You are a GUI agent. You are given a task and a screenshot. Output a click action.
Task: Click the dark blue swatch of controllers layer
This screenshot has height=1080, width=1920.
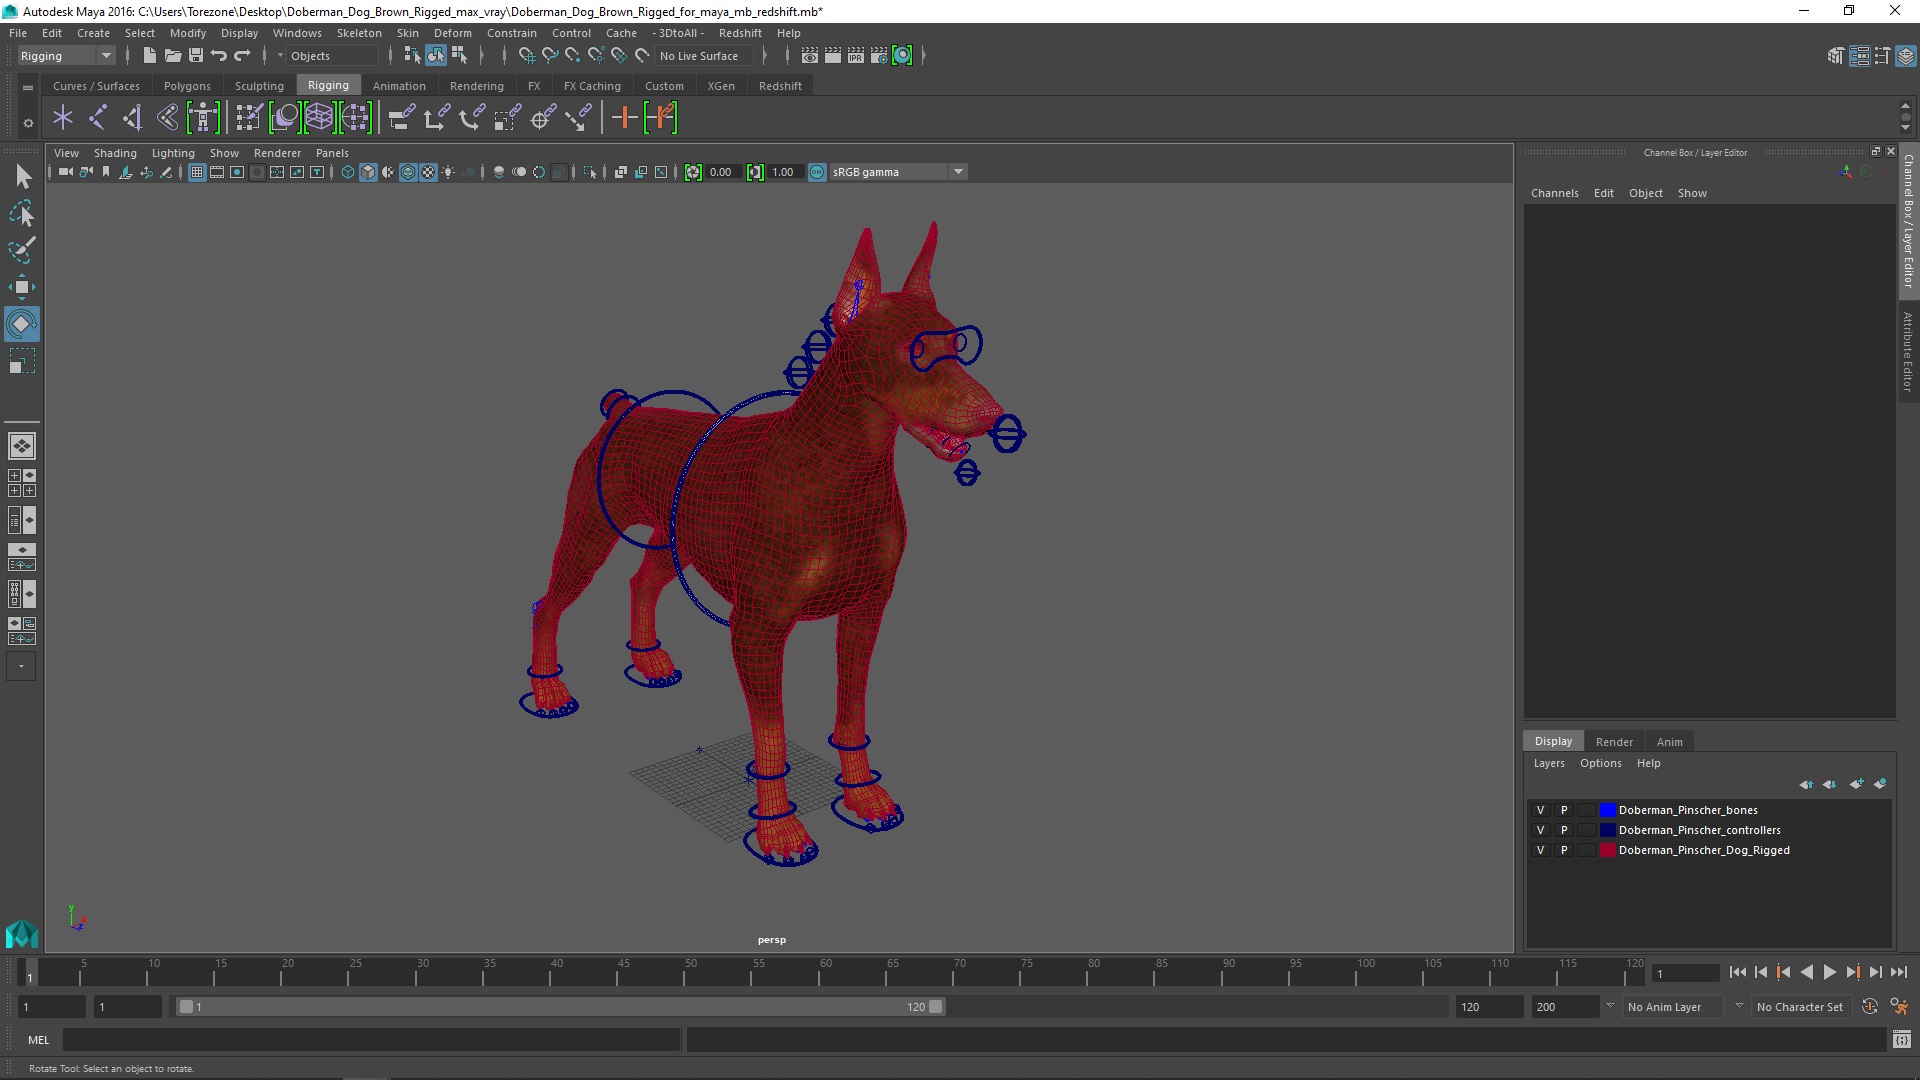pyautogui.click(x=1607, y=830)
